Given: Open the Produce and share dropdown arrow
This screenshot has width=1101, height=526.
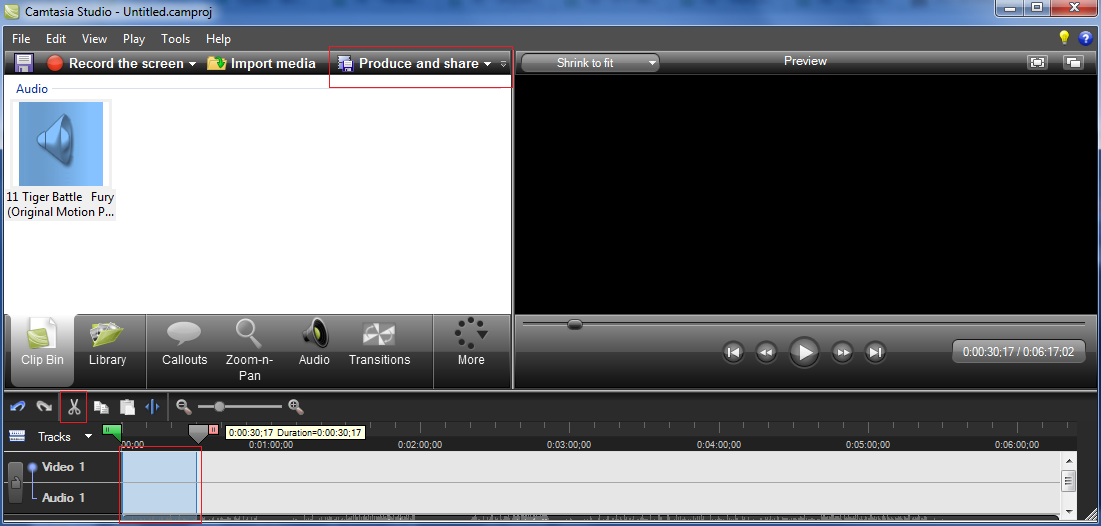Looking at the screenshot, I should 487,64.
